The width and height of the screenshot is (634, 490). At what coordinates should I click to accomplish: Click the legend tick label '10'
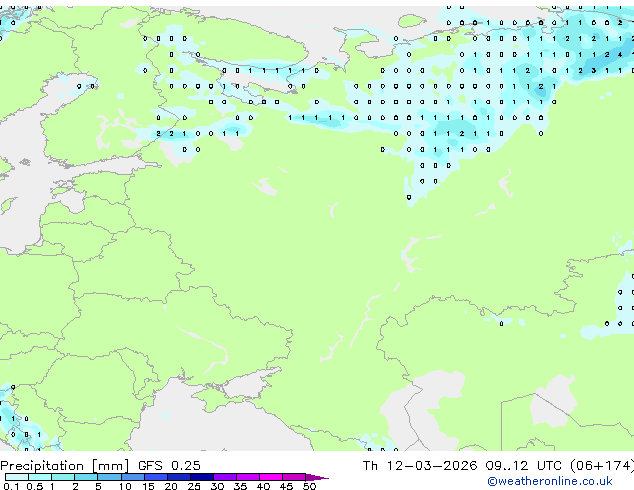125,486
